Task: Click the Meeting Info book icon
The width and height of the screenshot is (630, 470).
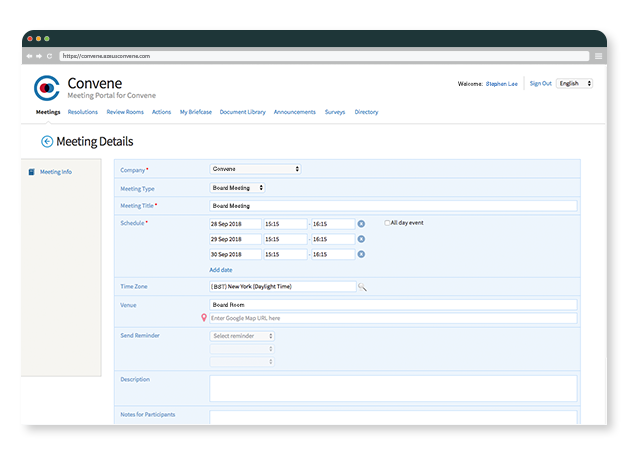Action: pyautogui.click(x=31, y=172)
